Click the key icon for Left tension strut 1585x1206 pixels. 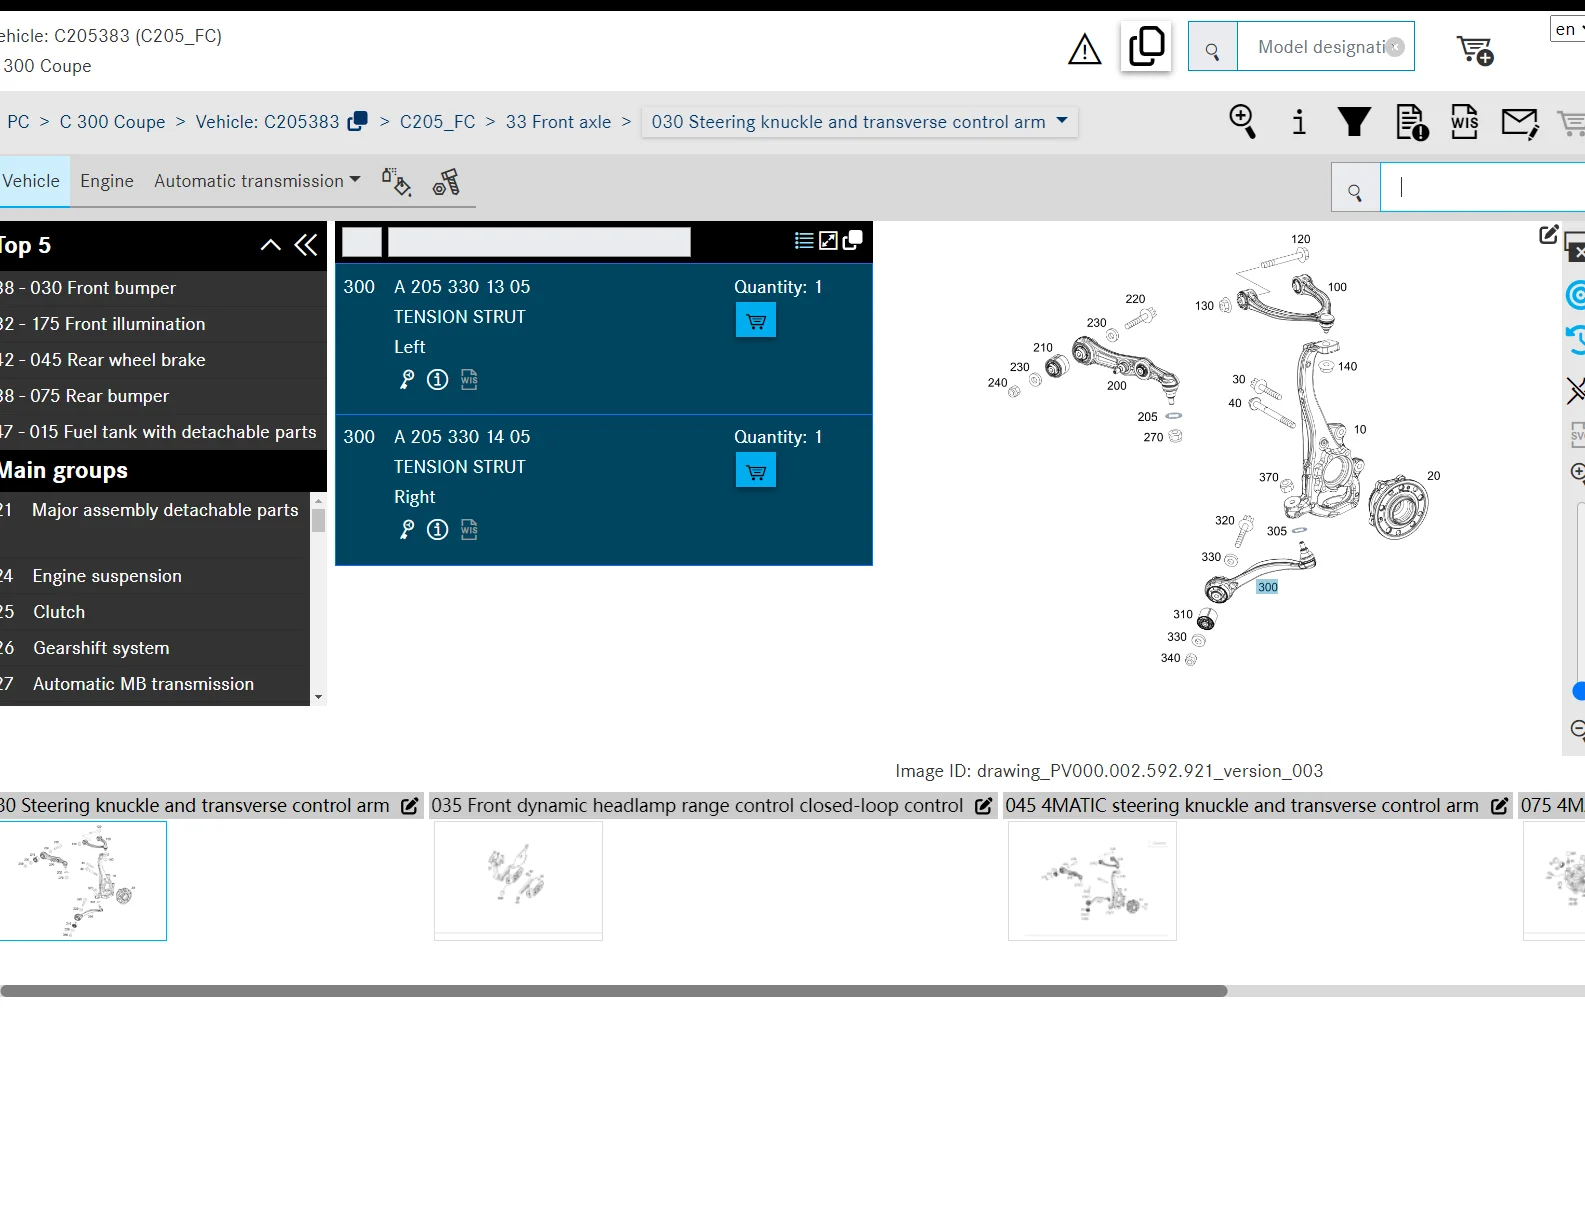(x=407, y=380)
